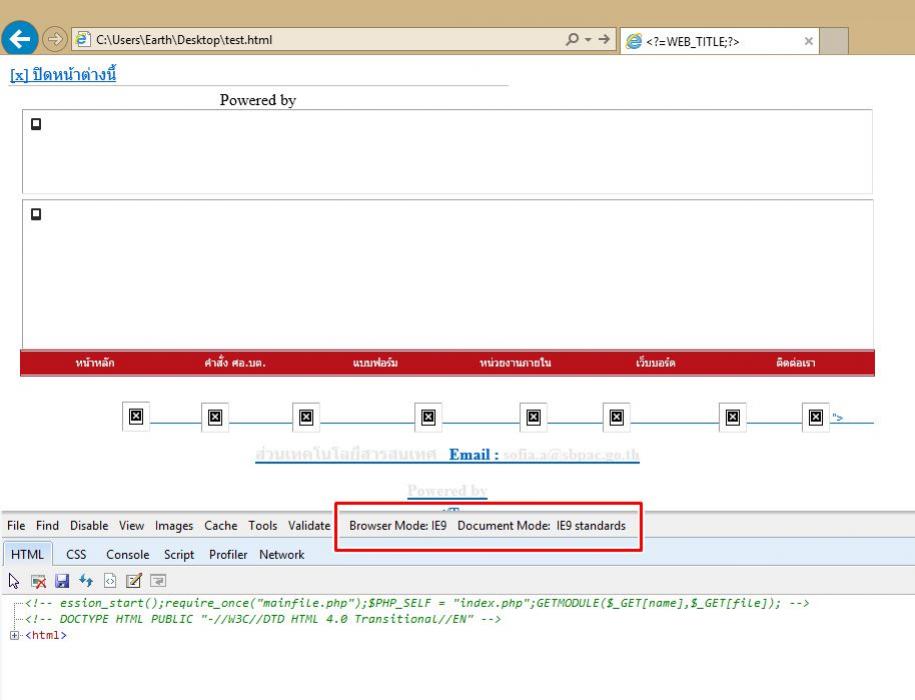Select the DOCTYPE HTML PUBLIC comment row
915x700 pixels.
263,619
